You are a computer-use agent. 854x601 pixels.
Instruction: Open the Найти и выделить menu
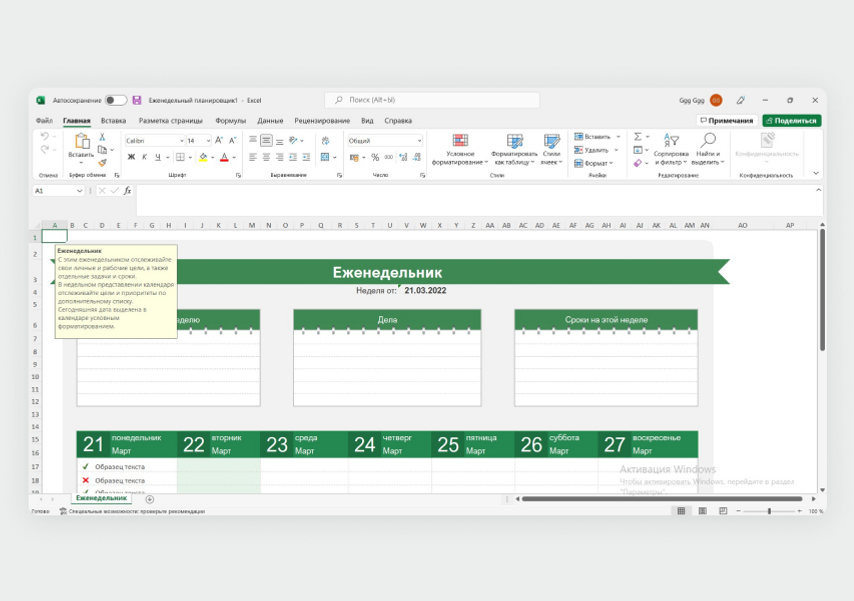click(x=708, y=149)
